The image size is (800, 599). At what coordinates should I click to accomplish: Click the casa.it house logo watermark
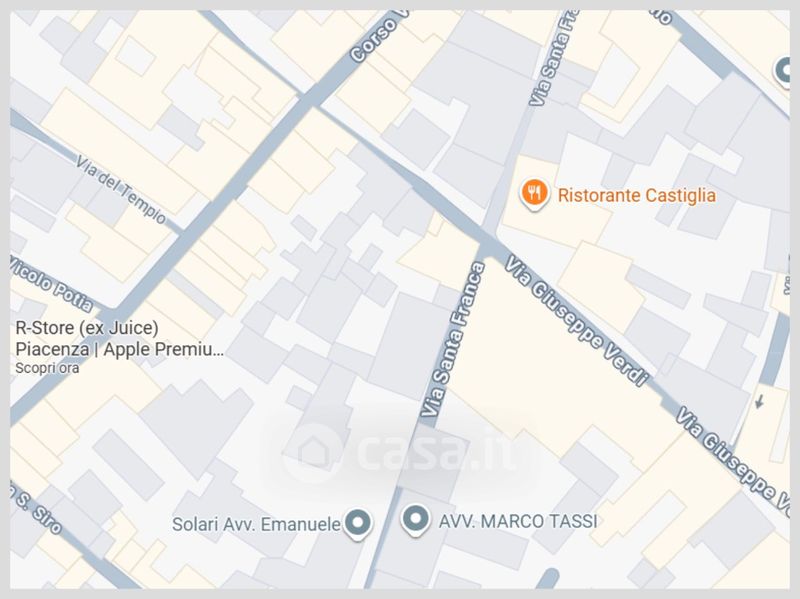[313, 453]
